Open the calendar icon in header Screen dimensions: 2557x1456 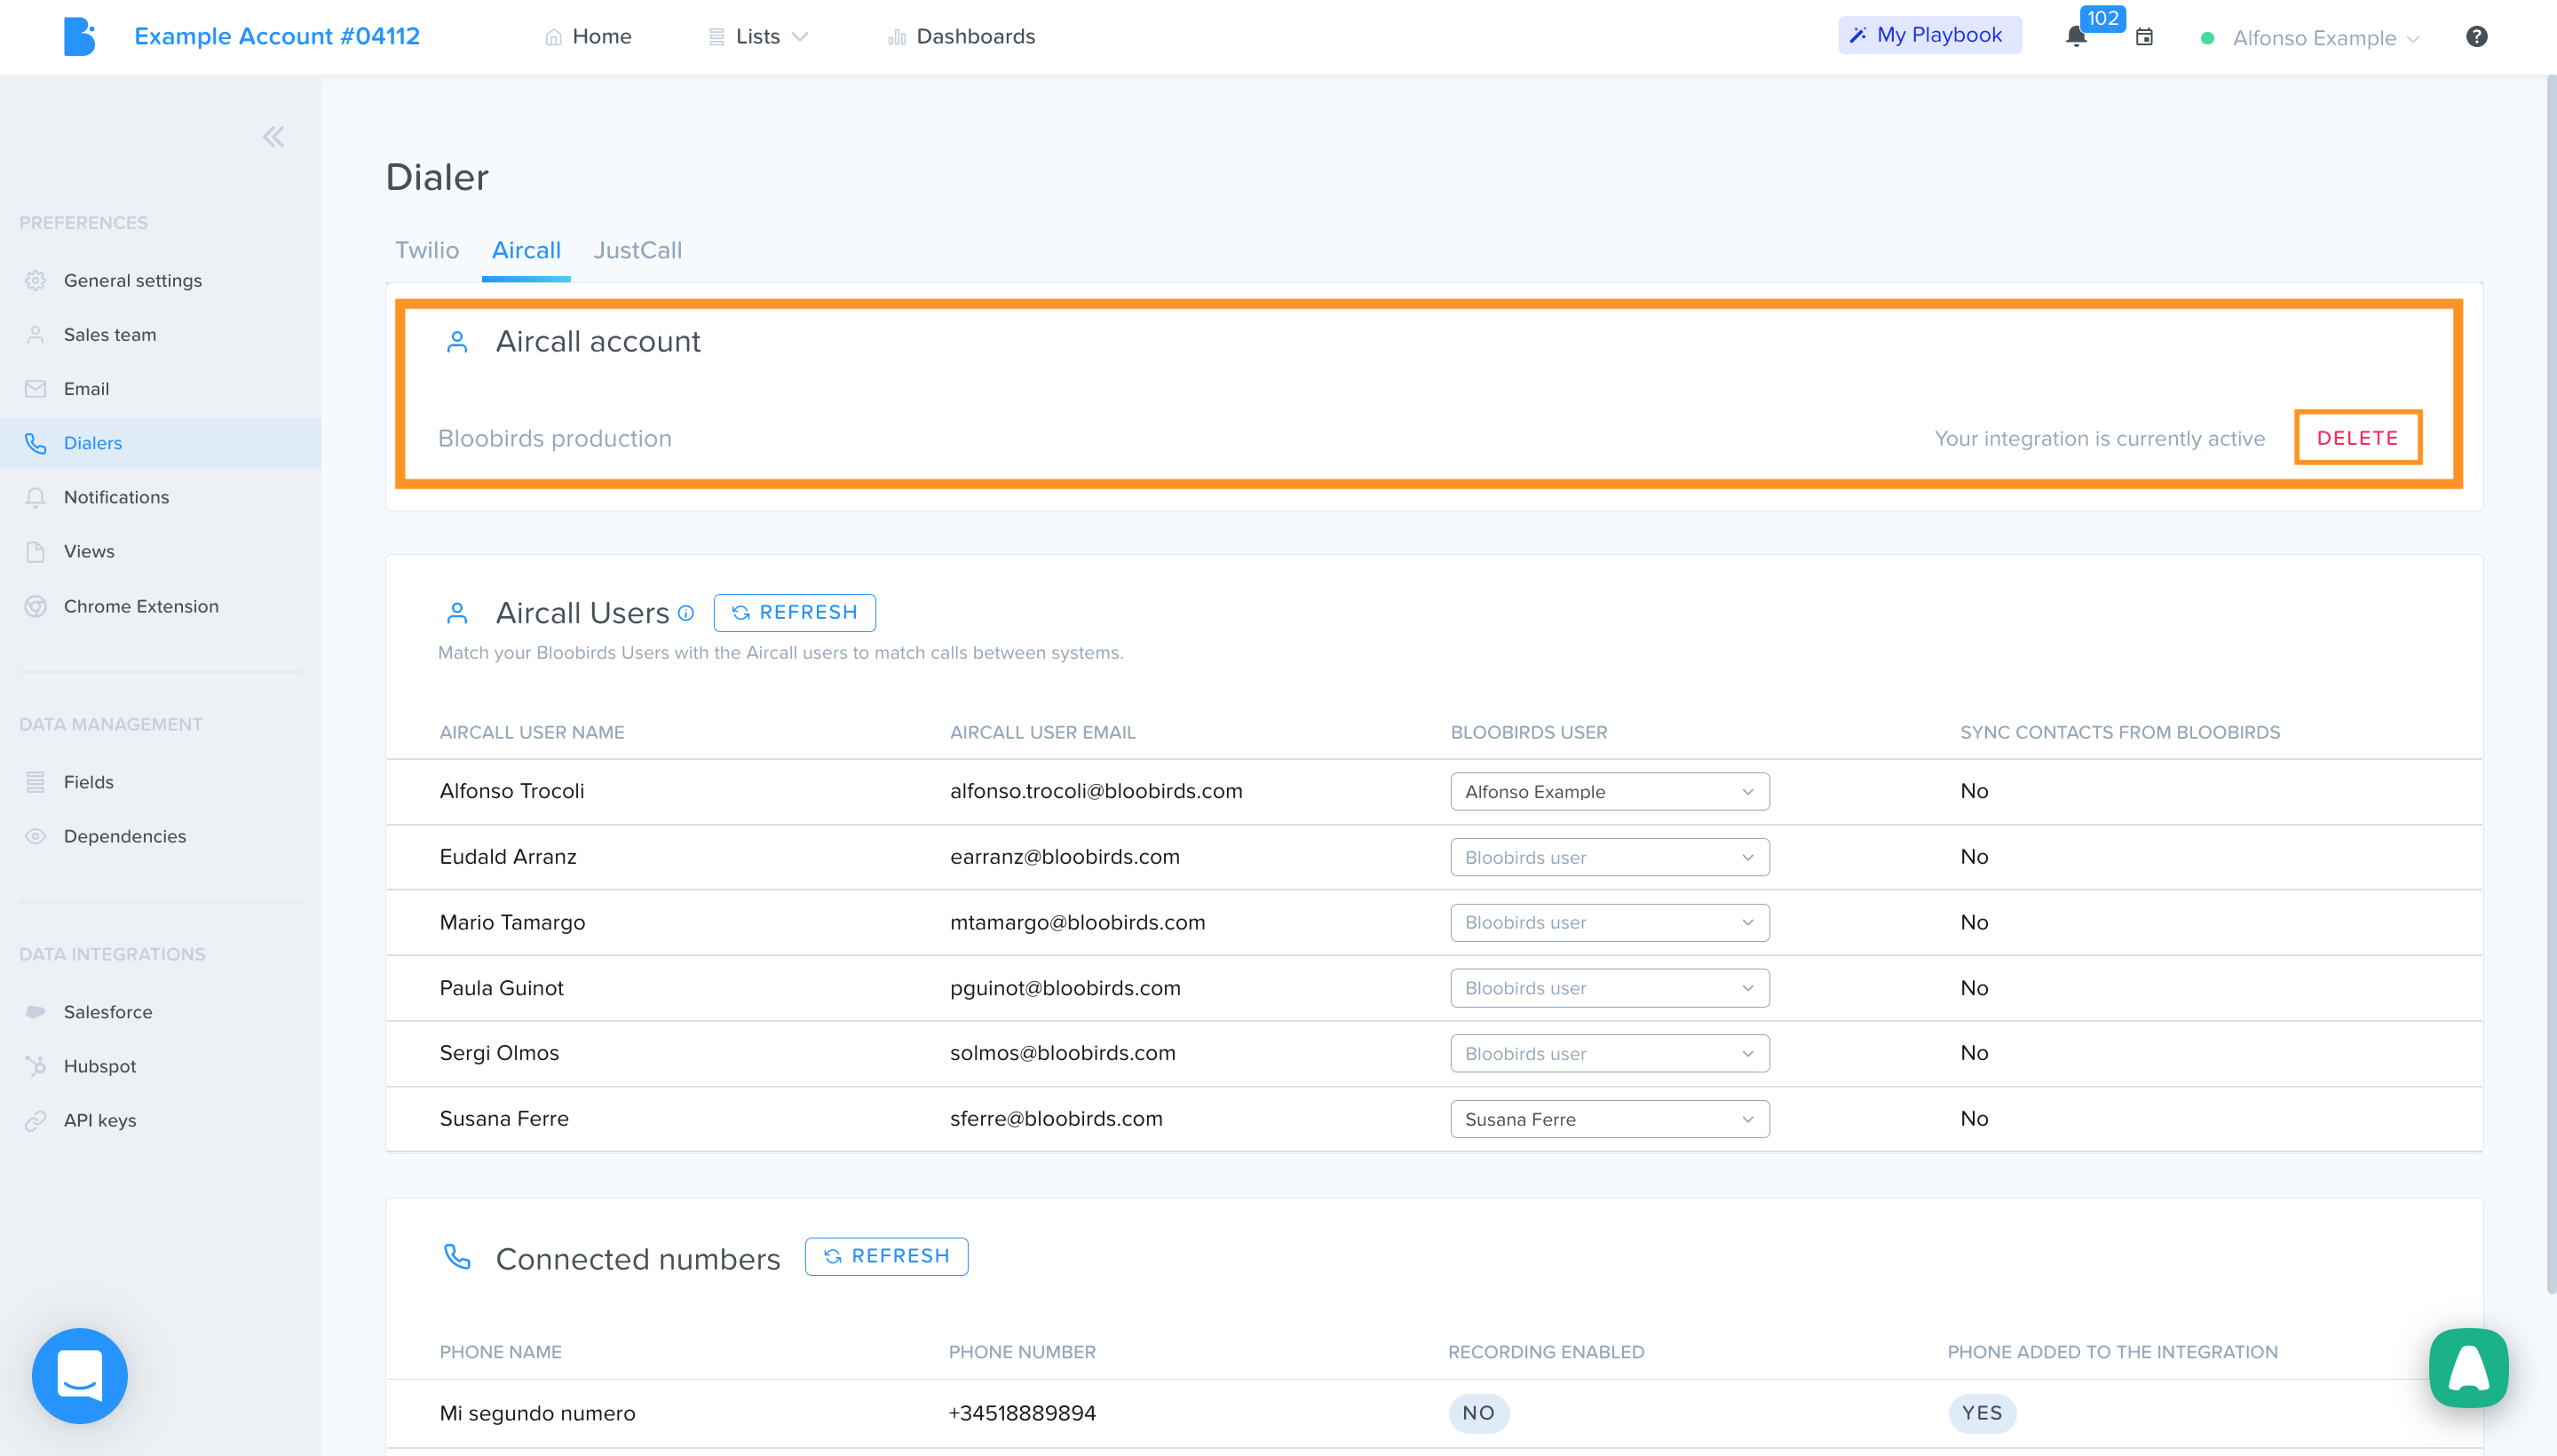(2144, 37)
